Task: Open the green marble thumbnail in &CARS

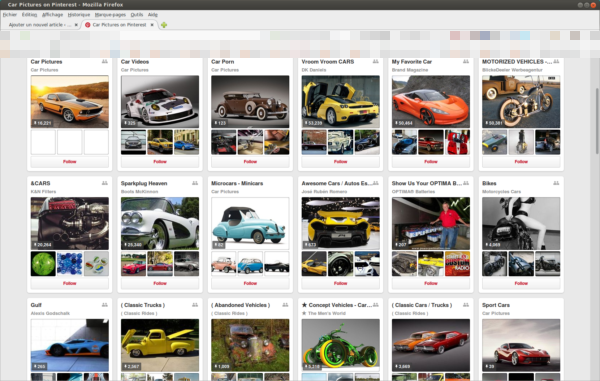Action: tap(43, 264)
